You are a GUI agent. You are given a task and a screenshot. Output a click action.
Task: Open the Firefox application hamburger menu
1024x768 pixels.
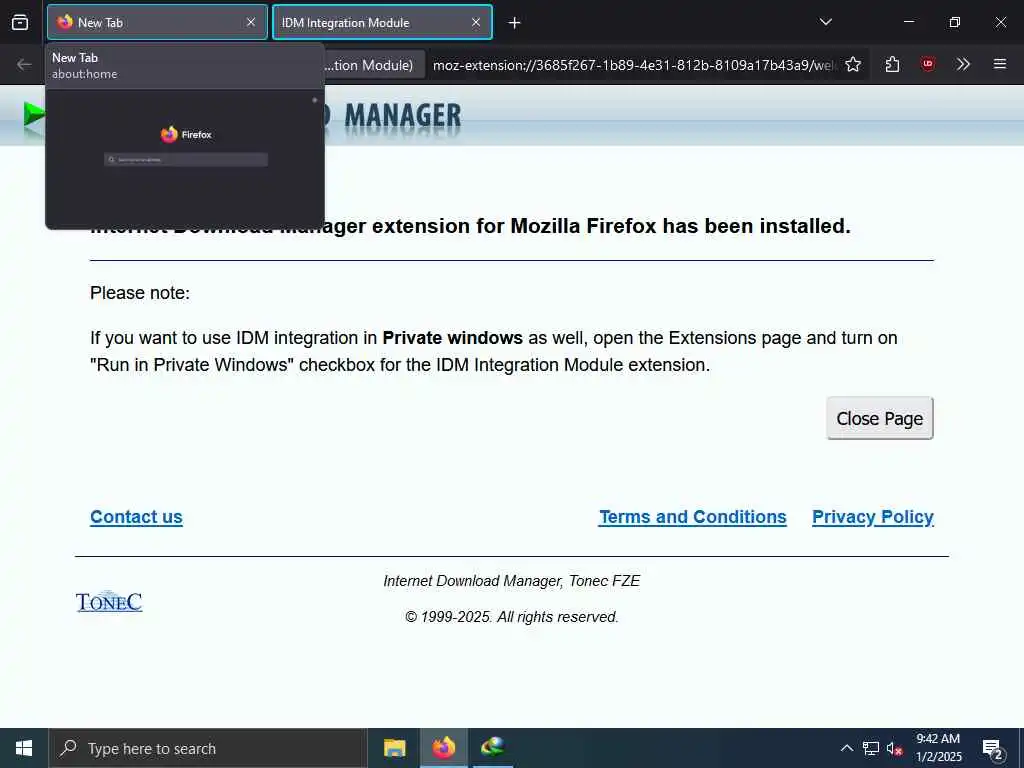[1000, 64]
